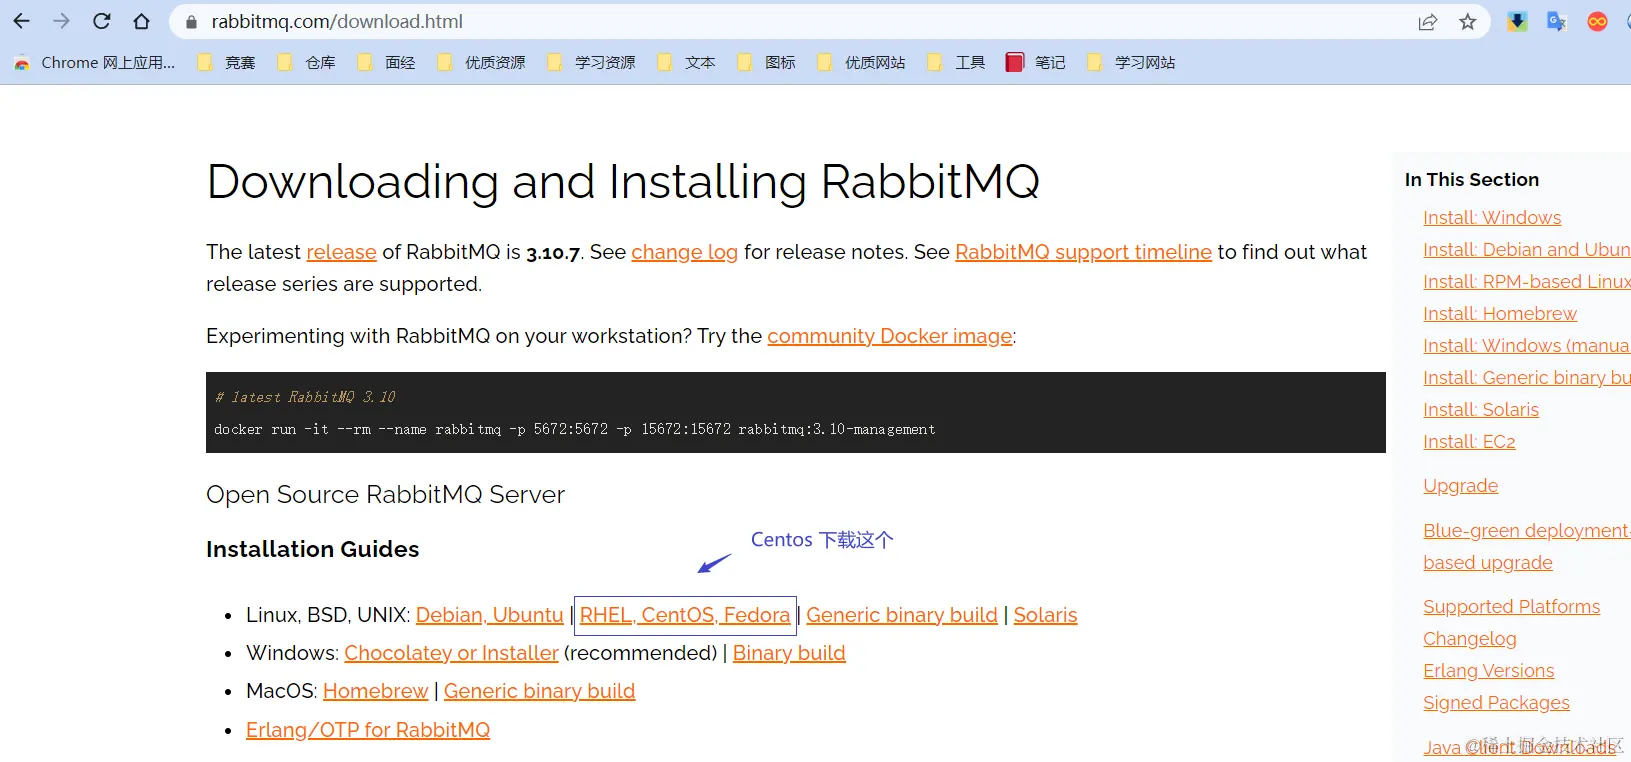The height and width of the screenshot is (762, 1631).
Task: Click the In This Section sidebar title
Action: (x=1471, y=180)
